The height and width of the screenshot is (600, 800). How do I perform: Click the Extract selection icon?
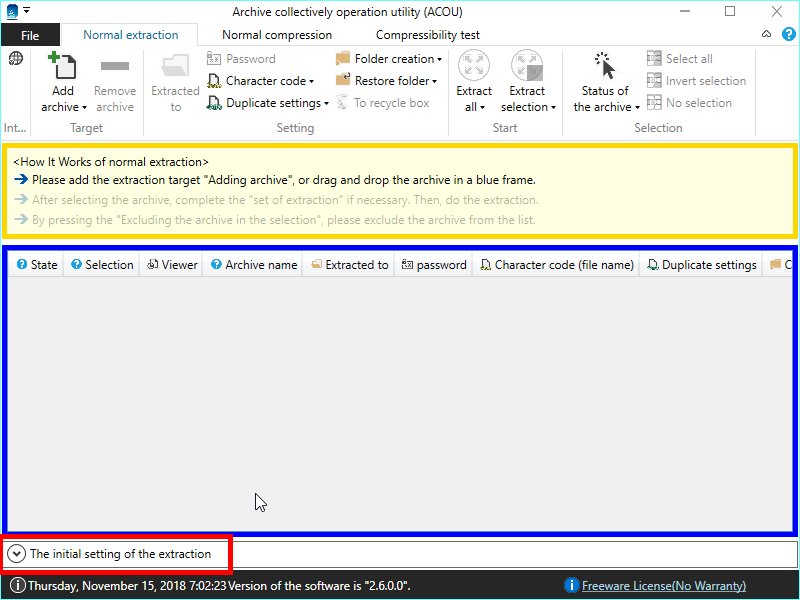527,67
